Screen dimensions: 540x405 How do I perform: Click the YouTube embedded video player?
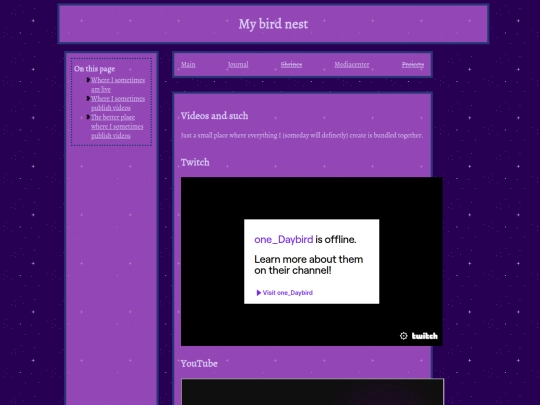(x=312, y=392)
